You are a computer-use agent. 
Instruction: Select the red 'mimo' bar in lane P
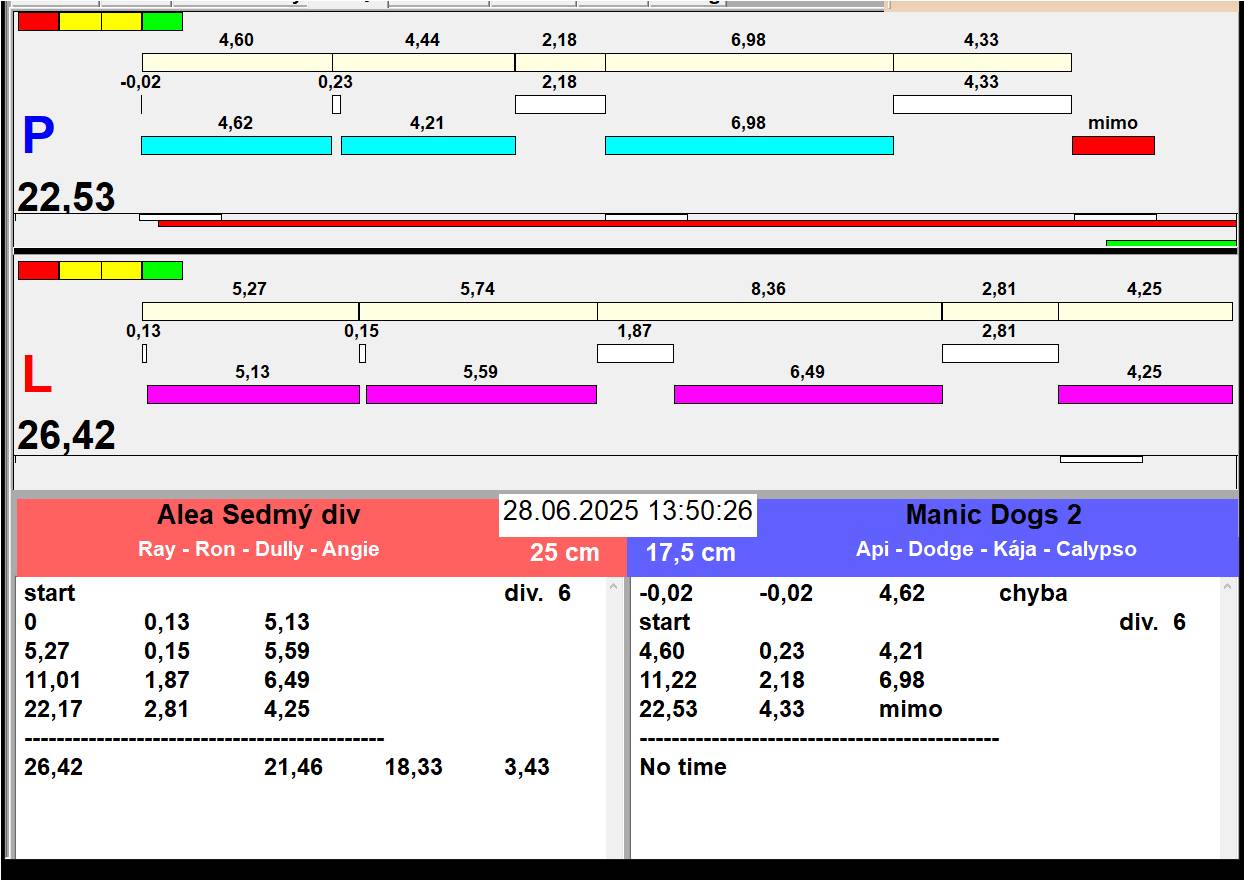(1113, 146)
